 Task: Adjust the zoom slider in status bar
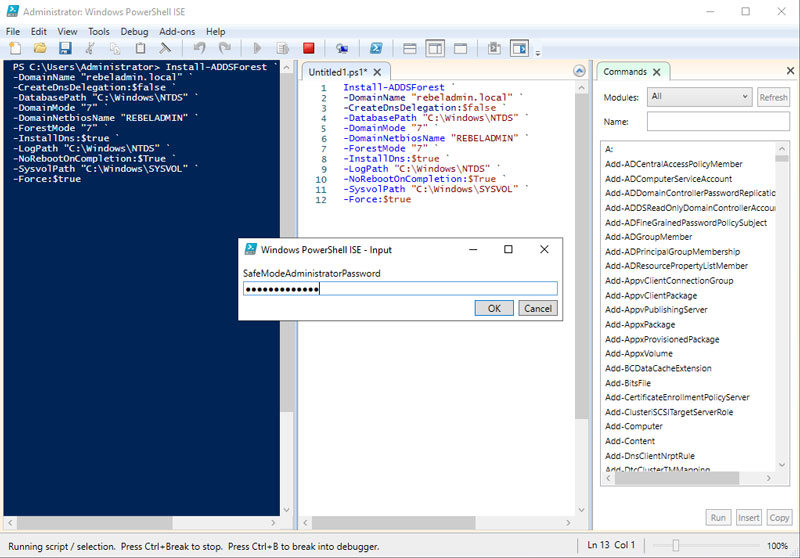676,546
